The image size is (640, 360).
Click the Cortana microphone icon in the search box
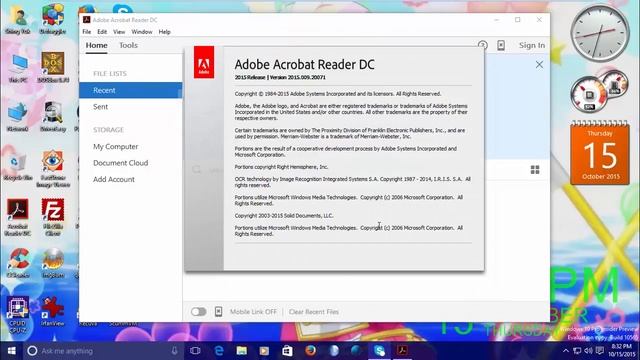coord(174,351)
